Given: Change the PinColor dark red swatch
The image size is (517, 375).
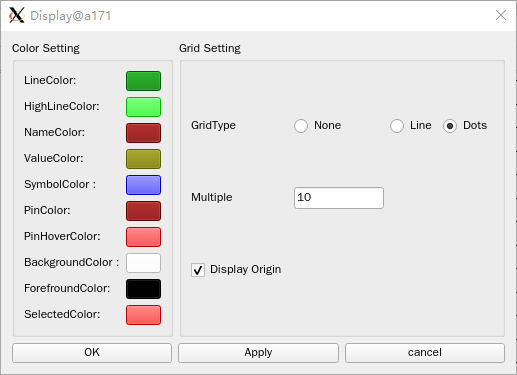Looking at the screenshot, I should 143,211.
